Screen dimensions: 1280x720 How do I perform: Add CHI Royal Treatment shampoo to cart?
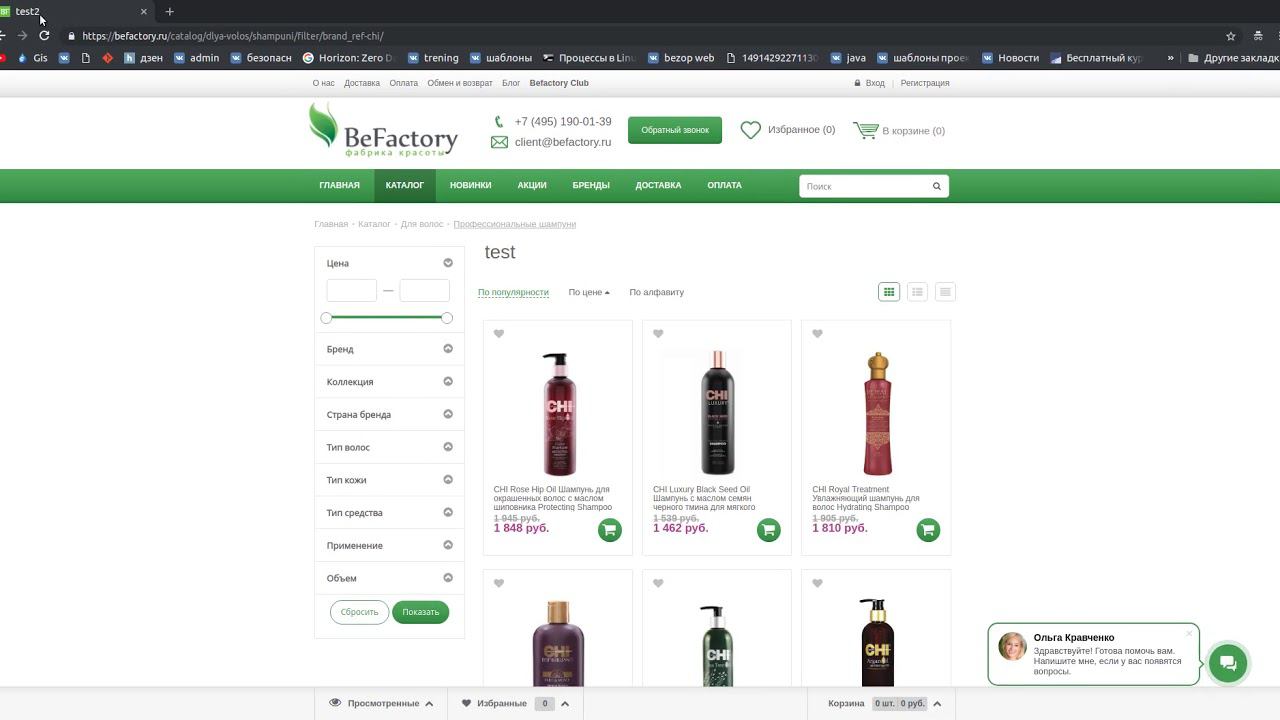[928, 530]
